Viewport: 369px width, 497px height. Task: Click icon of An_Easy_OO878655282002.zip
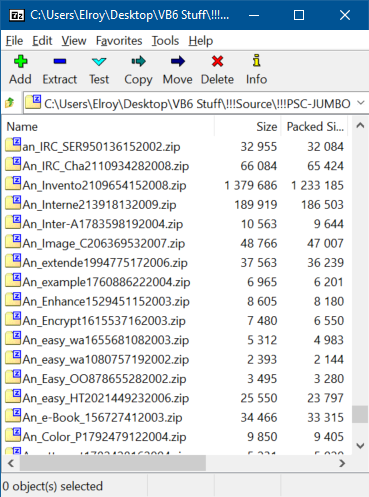click(x=13, y=377)
